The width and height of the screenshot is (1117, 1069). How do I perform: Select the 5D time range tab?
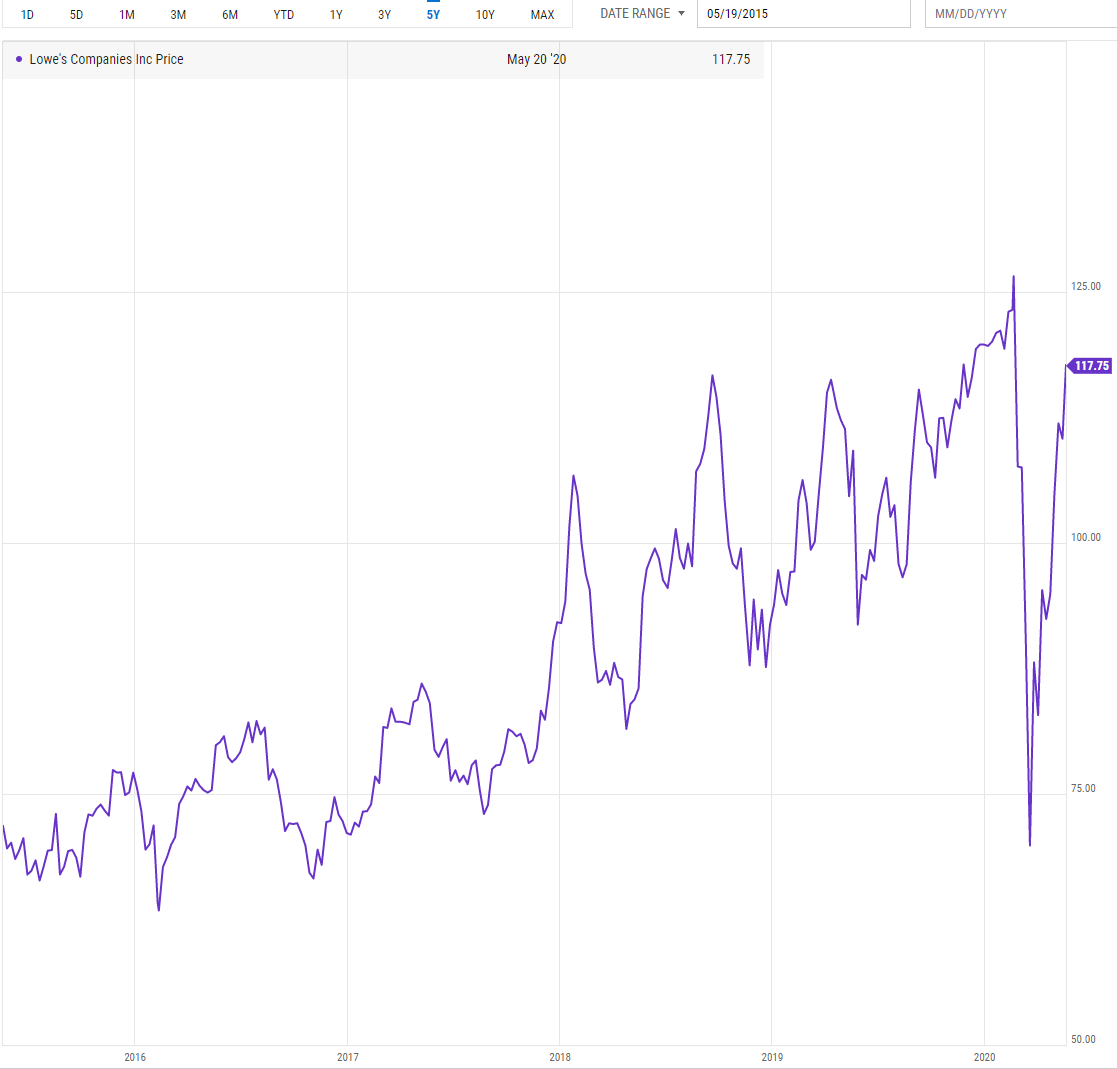[76, 14]
